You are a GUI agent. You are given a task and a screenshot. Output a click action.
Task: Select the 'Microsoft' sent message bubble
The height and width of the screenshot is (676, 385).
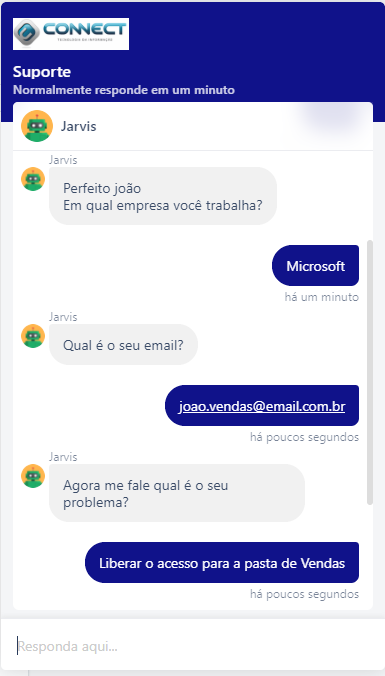coord(316,266)
